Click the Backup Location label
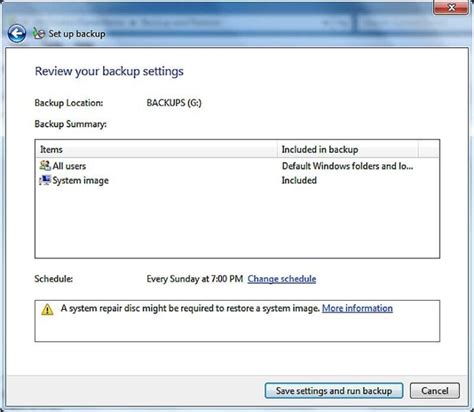 pos(69,103)
